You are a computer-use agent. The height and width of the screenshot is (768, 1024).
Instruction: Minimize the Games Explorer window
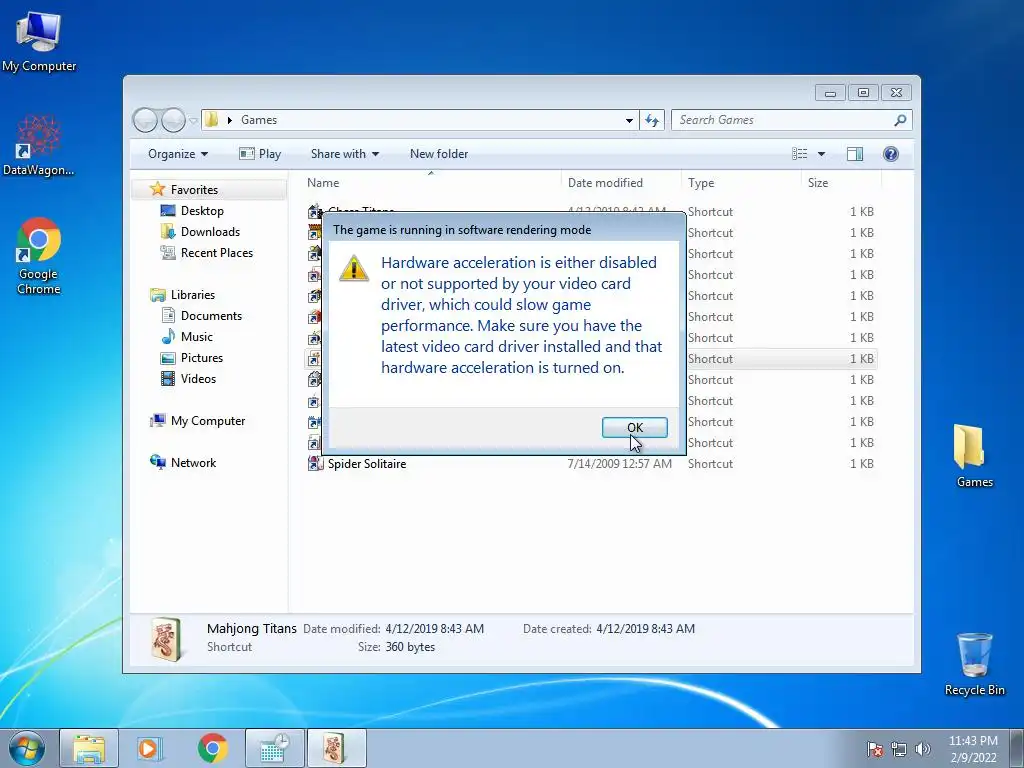click(x=830, y=93)
